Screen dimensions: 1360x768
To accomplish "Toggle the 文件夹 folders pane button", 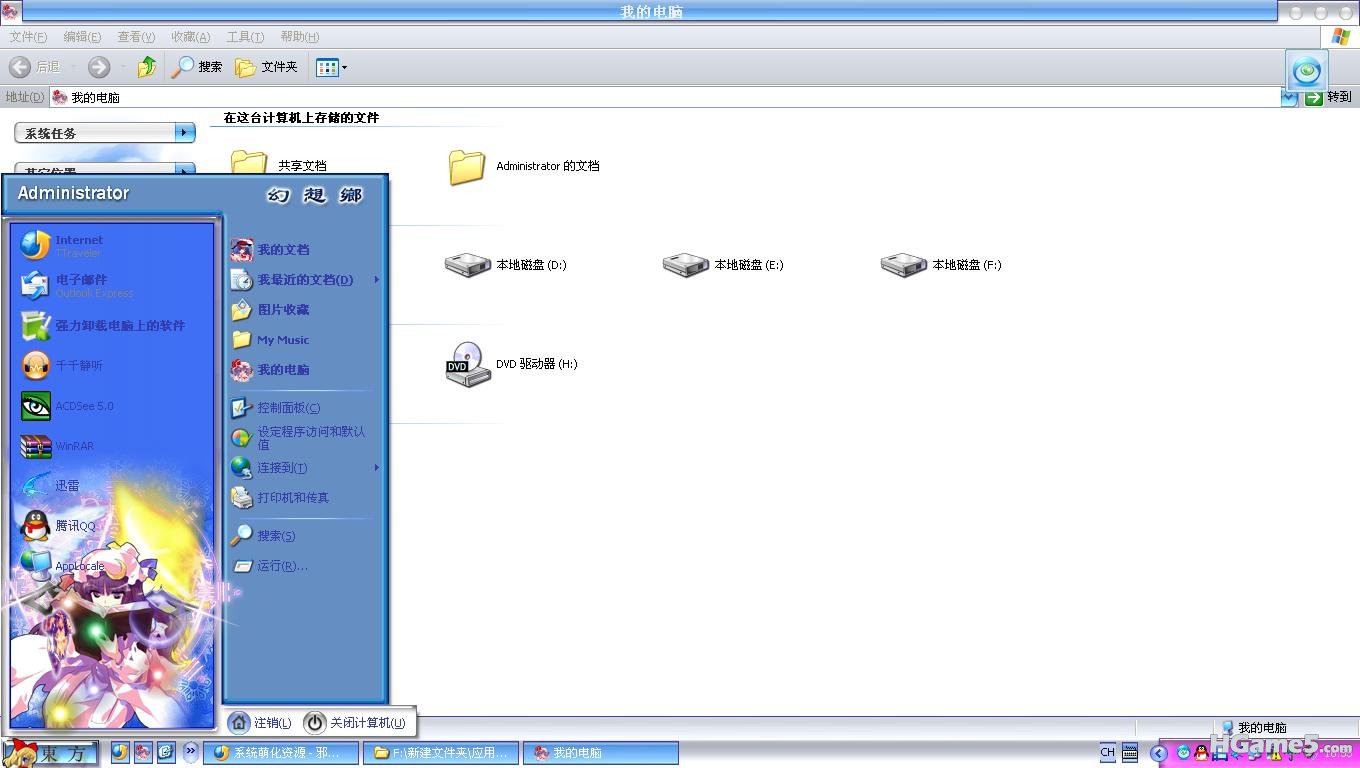I will 266,67.
